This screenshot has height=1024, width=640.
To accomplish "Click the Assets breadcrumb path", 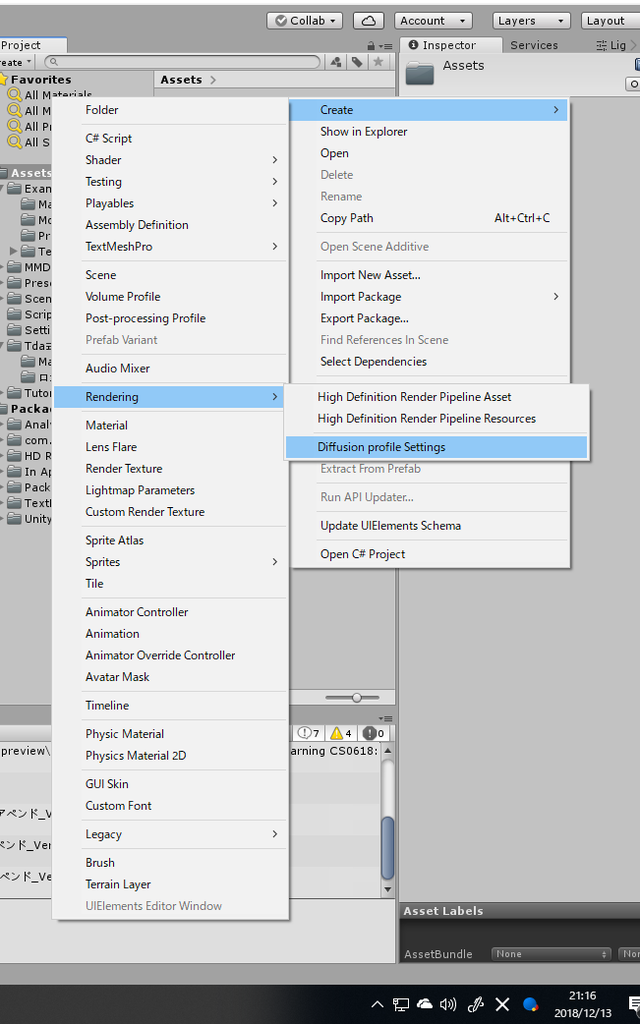I will (x=181, y=80).
